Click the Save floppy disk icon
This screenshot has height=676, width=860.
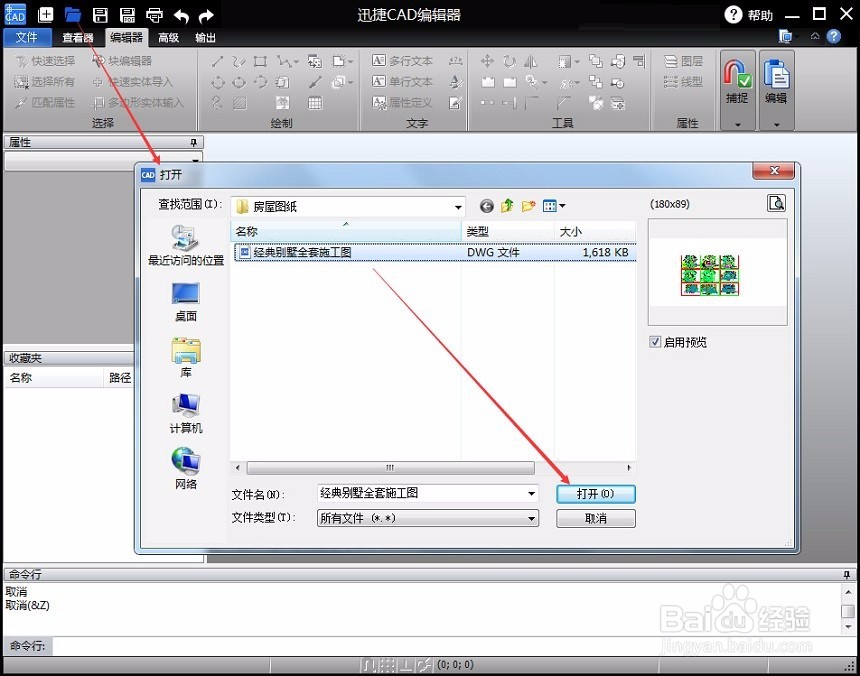(x=100, y=15)
